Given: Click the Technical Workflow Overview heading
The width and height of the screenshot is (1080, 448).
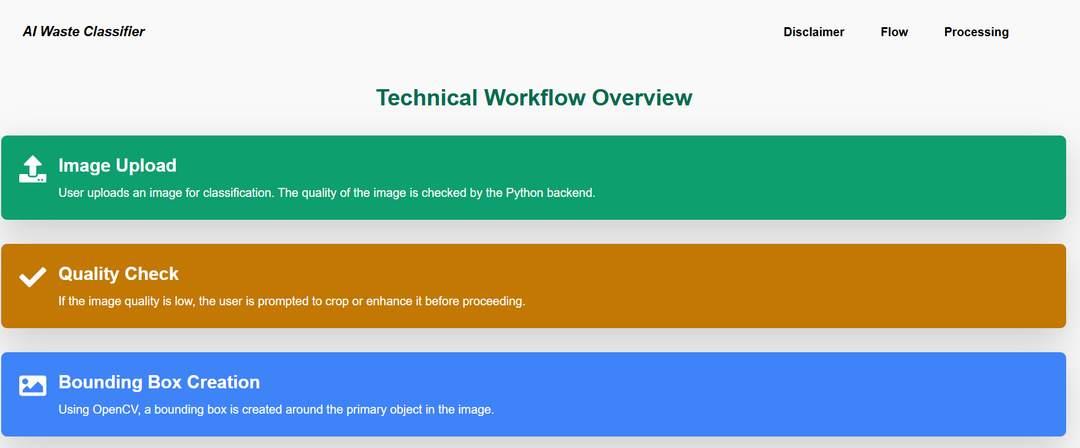Looking at the screenshot, I should (534, 97).
